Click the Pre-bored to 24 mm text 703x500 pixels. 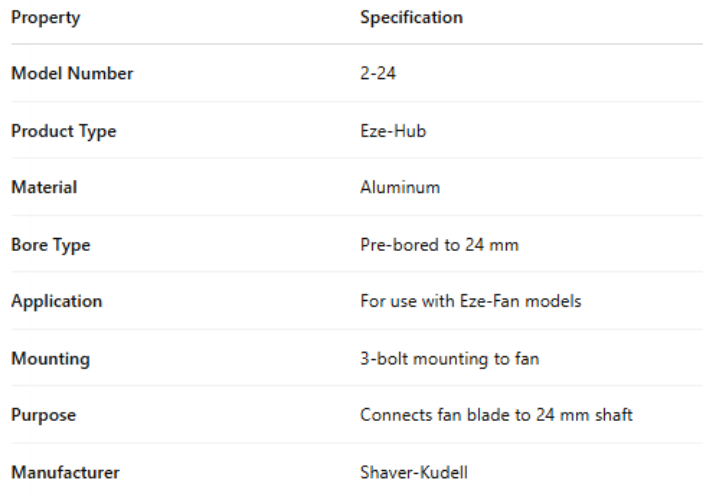(439, 245)
